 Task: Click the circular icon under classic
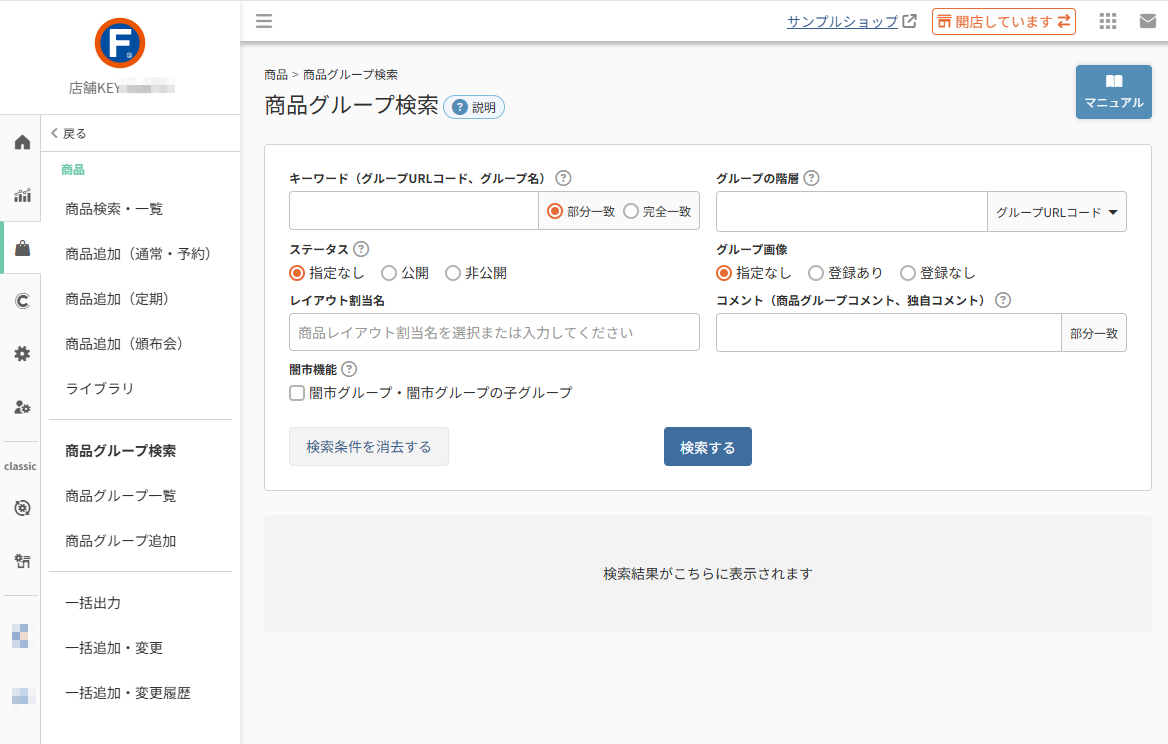pos(22,508)
